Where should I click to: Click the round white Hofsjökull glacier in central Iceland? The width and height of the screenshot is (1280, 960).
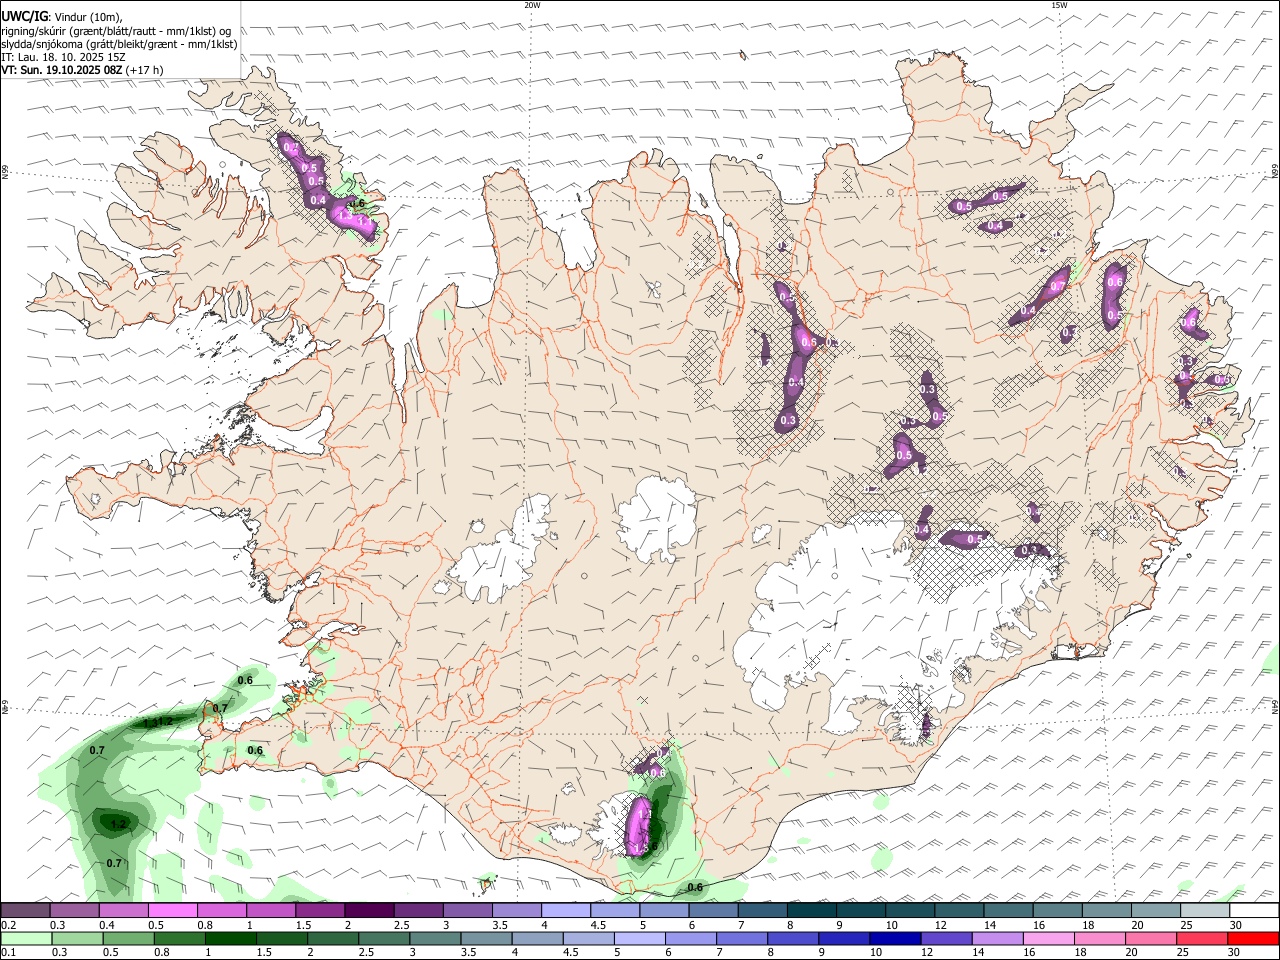point(657,519)
